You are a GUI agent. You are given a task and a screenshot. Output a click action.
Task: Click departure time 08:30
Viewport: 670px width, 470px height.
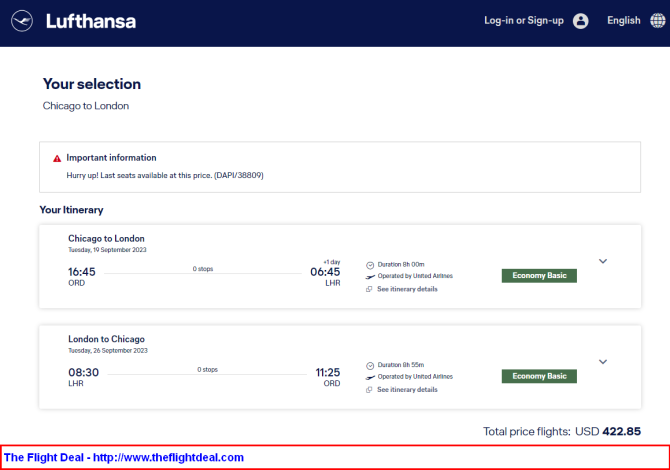click(x=83, y=372)
